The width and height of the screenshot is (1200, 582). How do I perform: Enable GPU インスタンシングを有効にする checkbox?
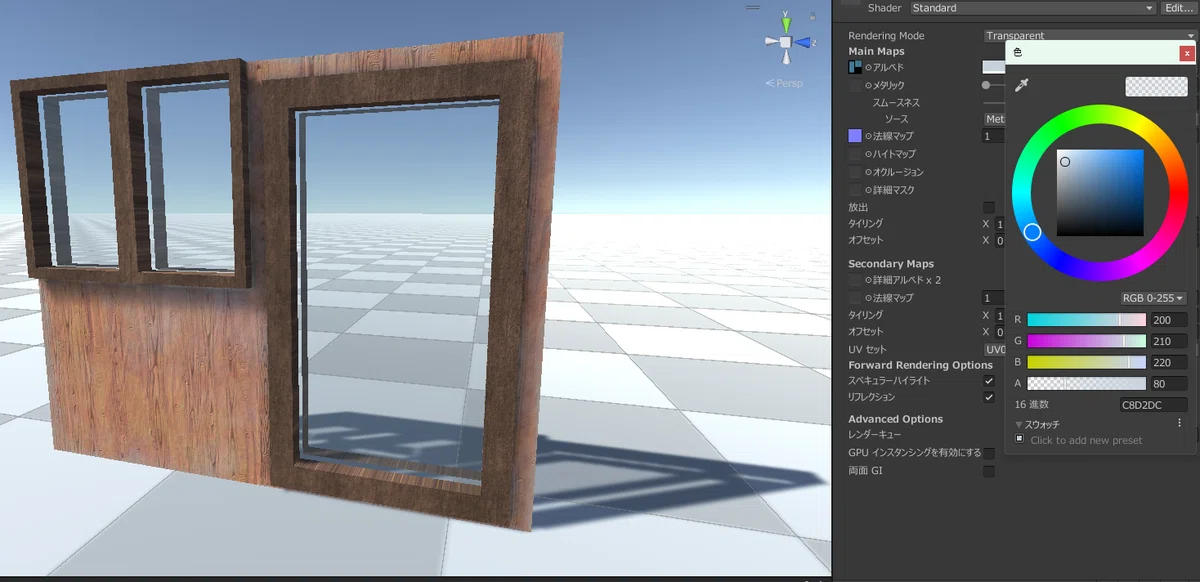point(989,453)
